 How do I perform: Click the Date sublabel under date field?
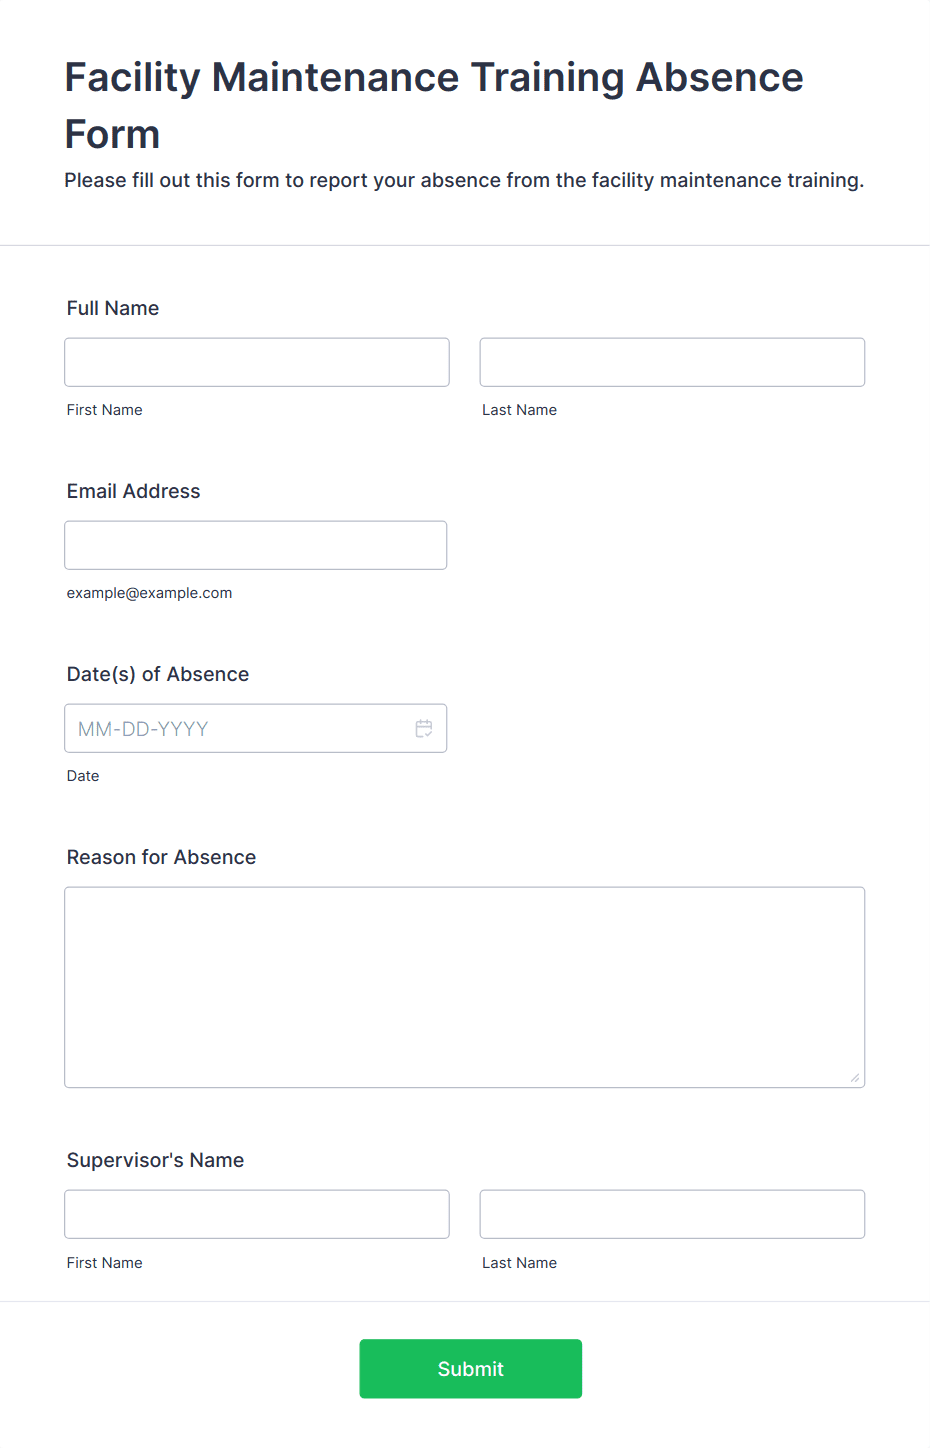click(83, 776)
